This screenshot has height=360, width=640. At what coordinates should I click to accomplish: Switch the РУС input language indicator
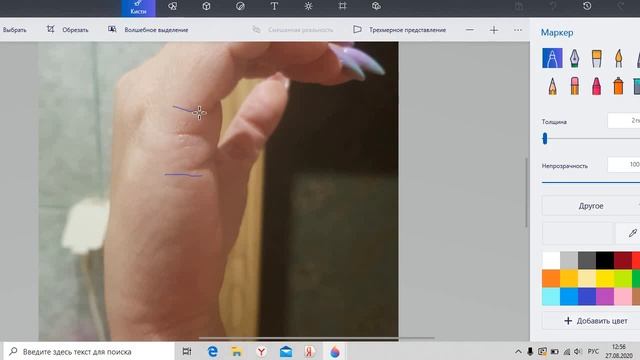pos(593,351)
